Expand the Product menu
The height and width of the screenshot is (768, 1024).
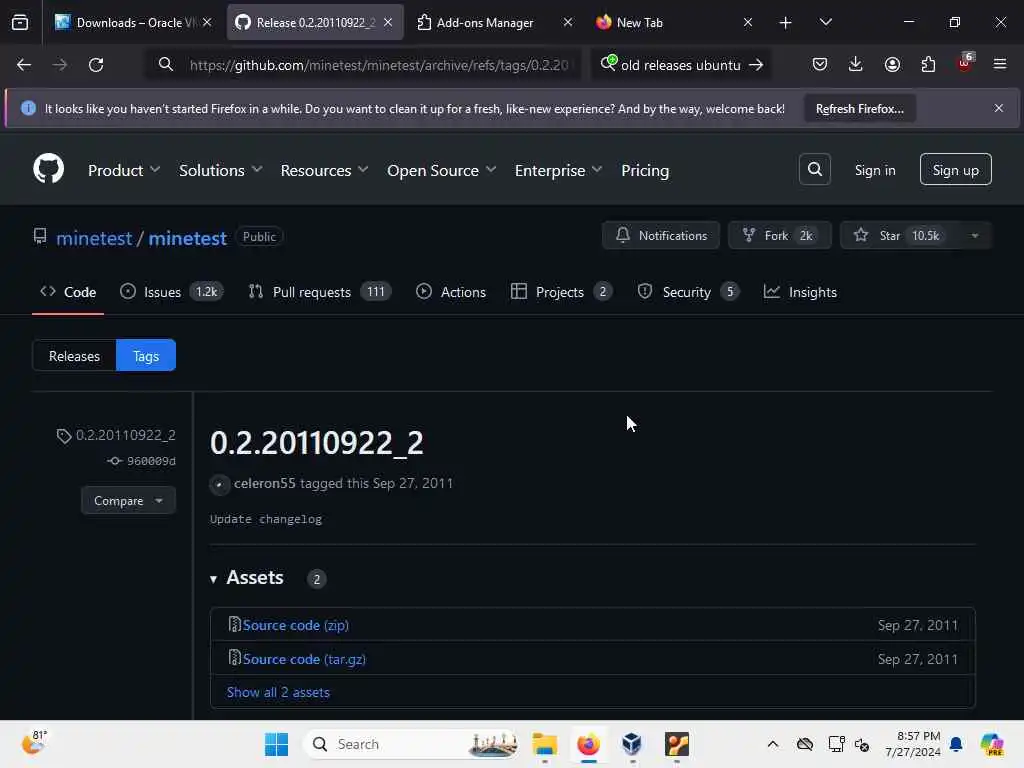click(x=123, y=170)
